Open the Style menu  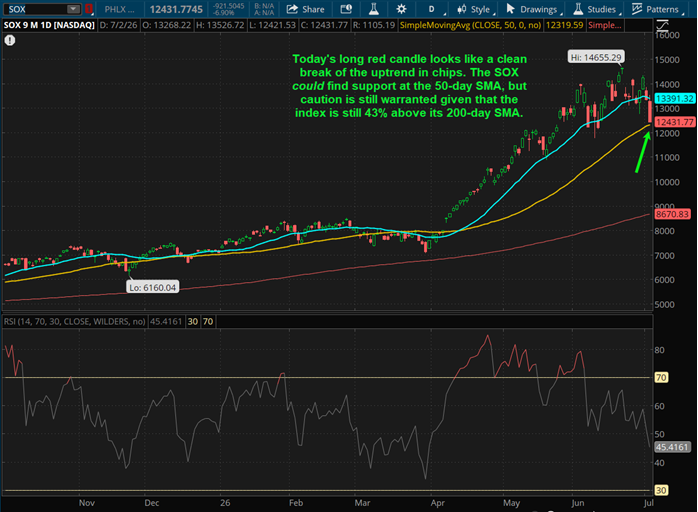[x=474, y=9]
